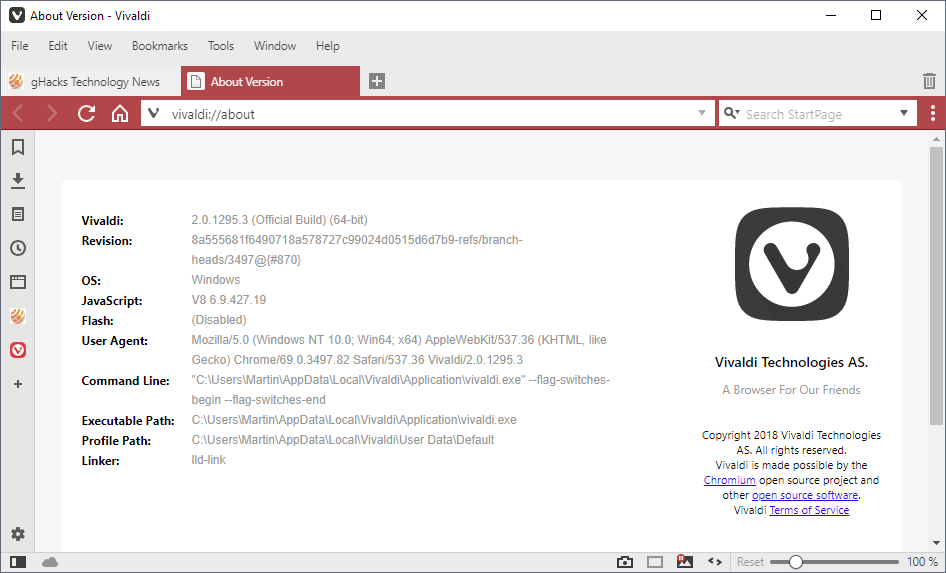Reset the page zoom level
Image resolution: width=946 pixels, height=573 pixels.
(750, 562)
